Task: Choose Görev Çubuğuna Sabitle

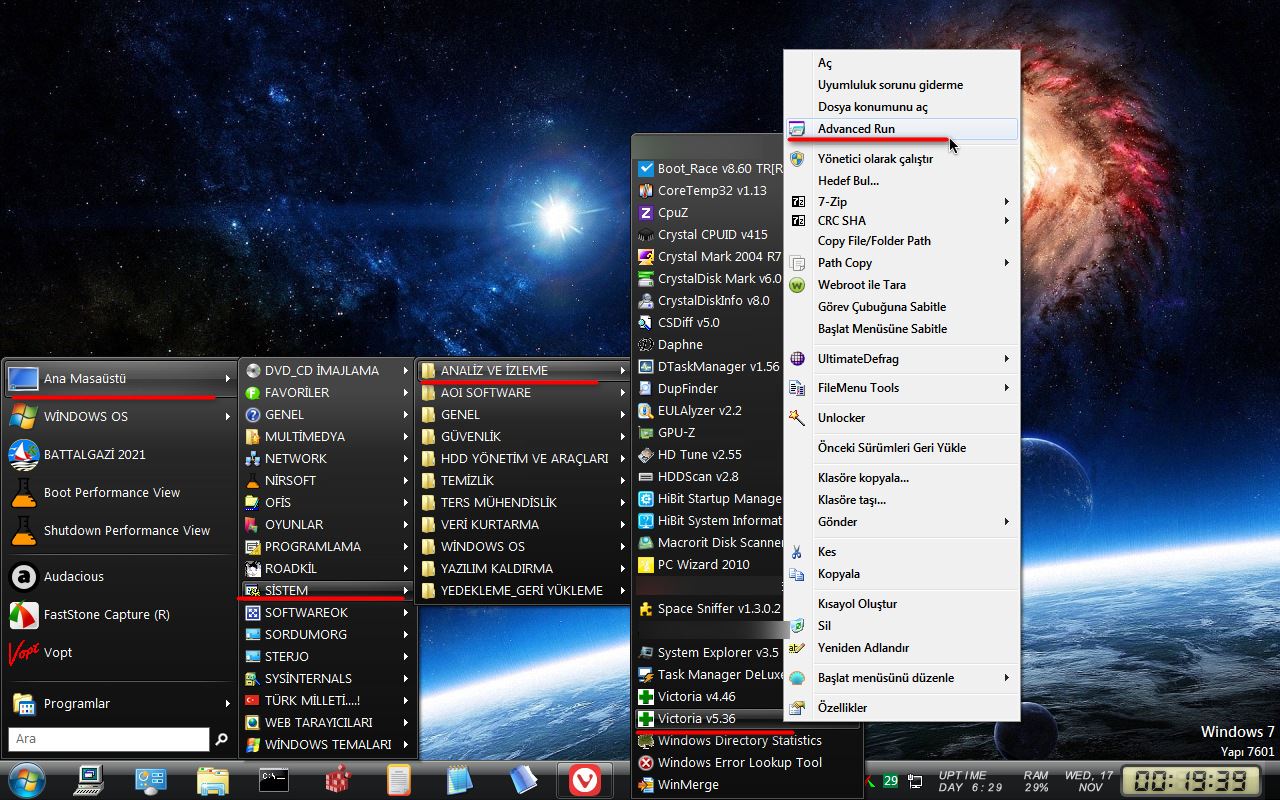Action: tap(882, 307)
